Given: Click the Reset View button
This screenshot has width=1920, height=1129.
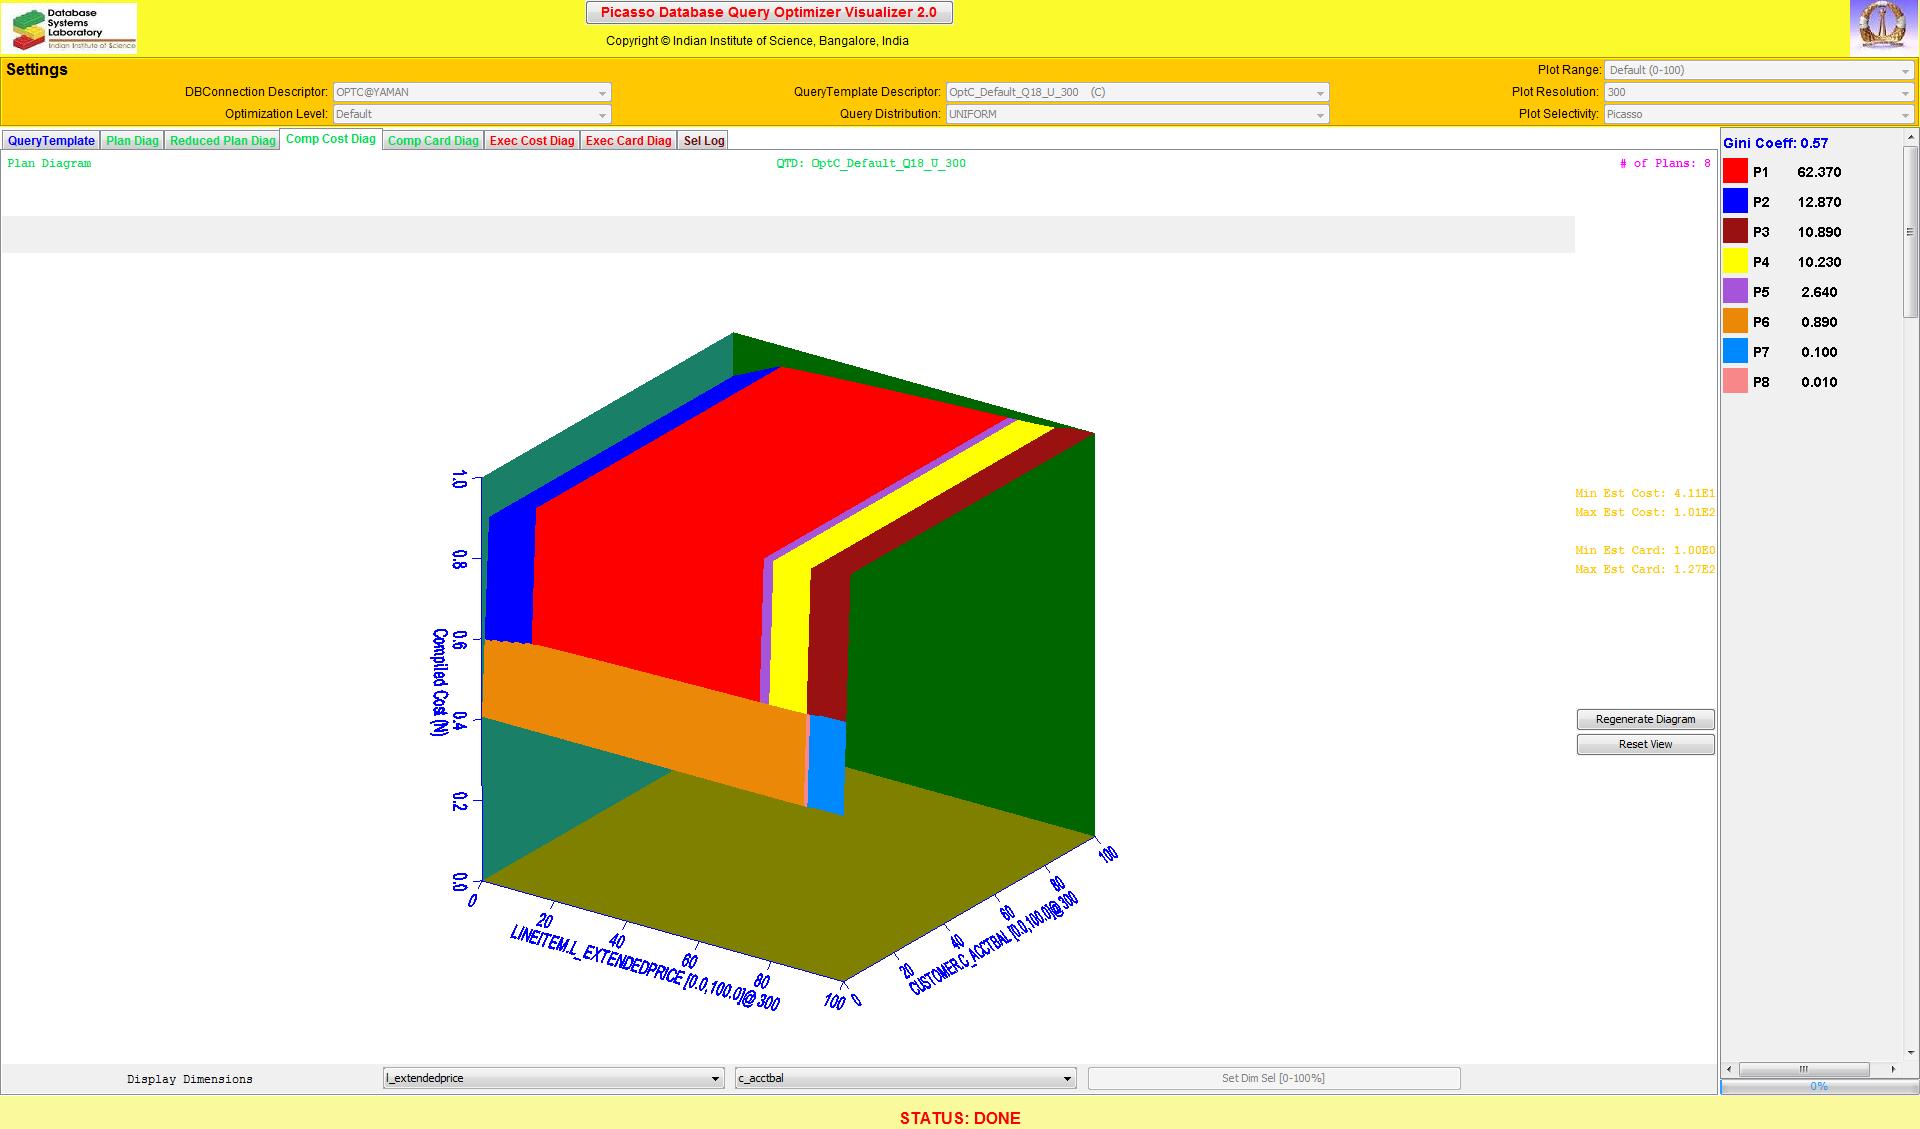Looking at the screenshot, I should [x=1645, y=744].
